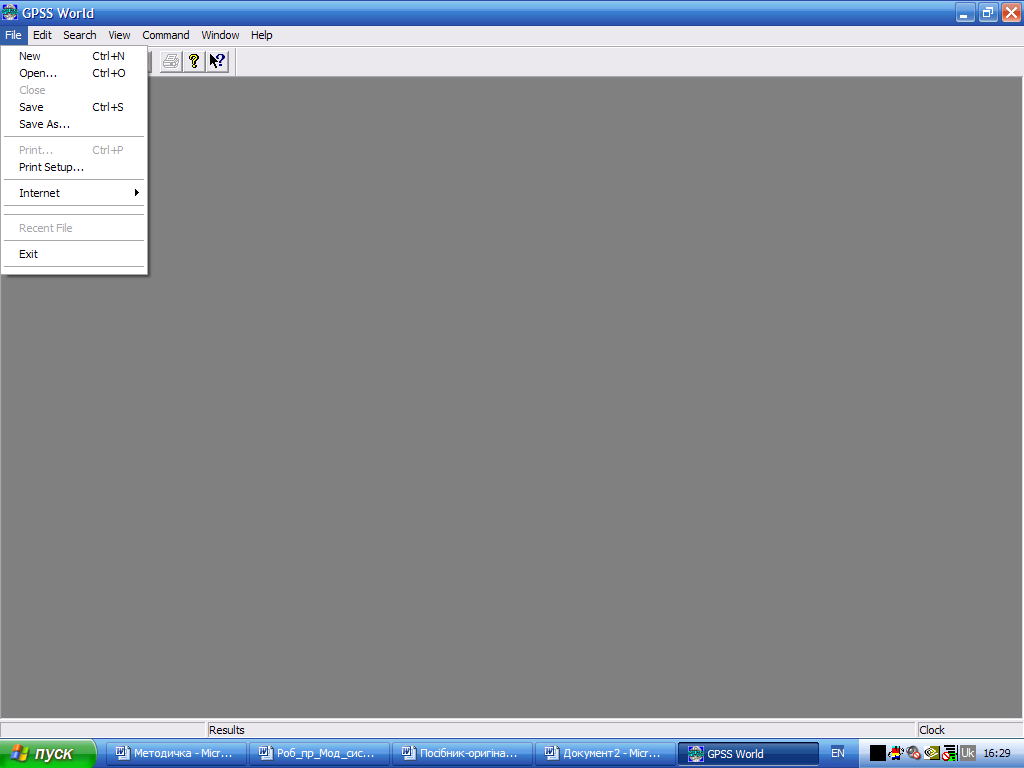Select Save As... in the File menu
Screen dimensions: 1024x768
(74, 124)
